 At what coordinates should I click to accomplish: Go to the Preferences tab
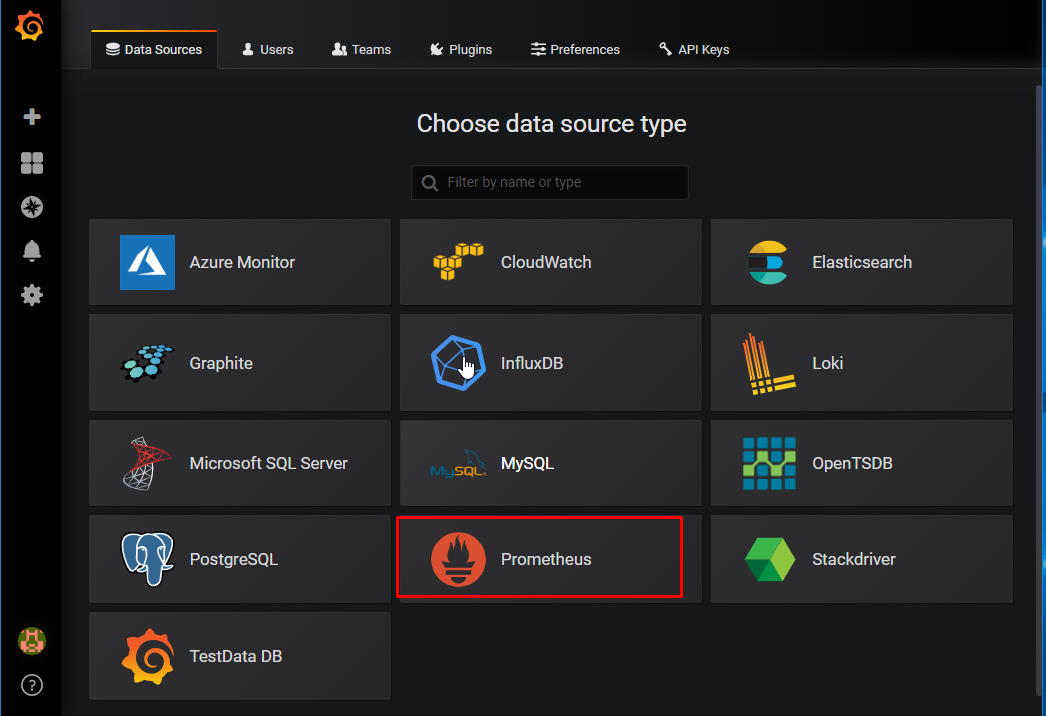(575, 49)
